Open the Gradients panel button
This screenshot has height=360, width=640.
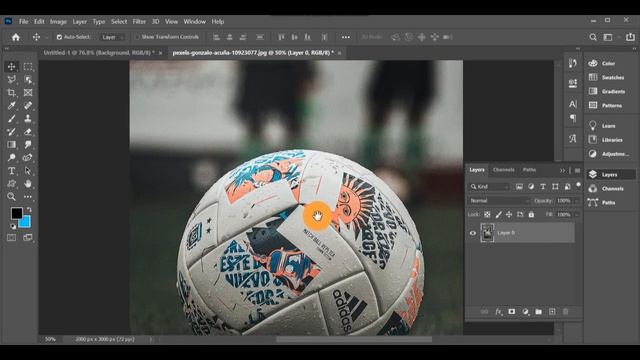click(607, 91)
